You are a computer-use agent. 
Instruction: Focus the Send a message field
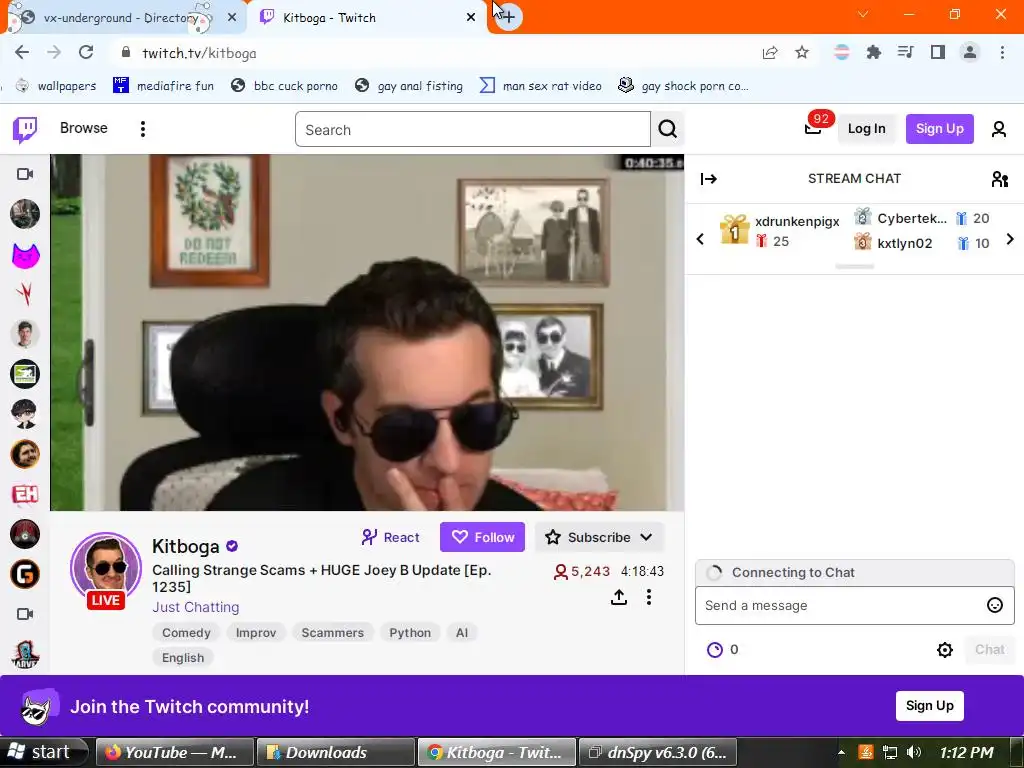pyautogui.click(x=854, y=605)
